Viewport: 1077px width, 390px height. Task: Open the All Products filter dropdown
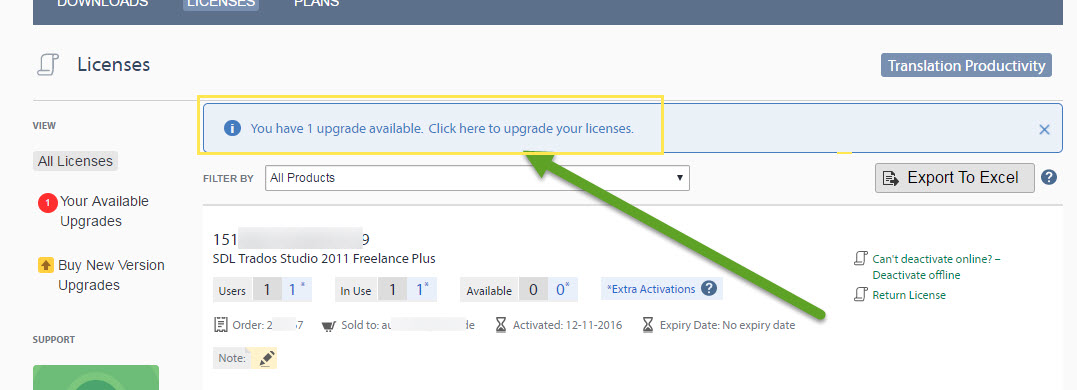[x=477, y=178]
